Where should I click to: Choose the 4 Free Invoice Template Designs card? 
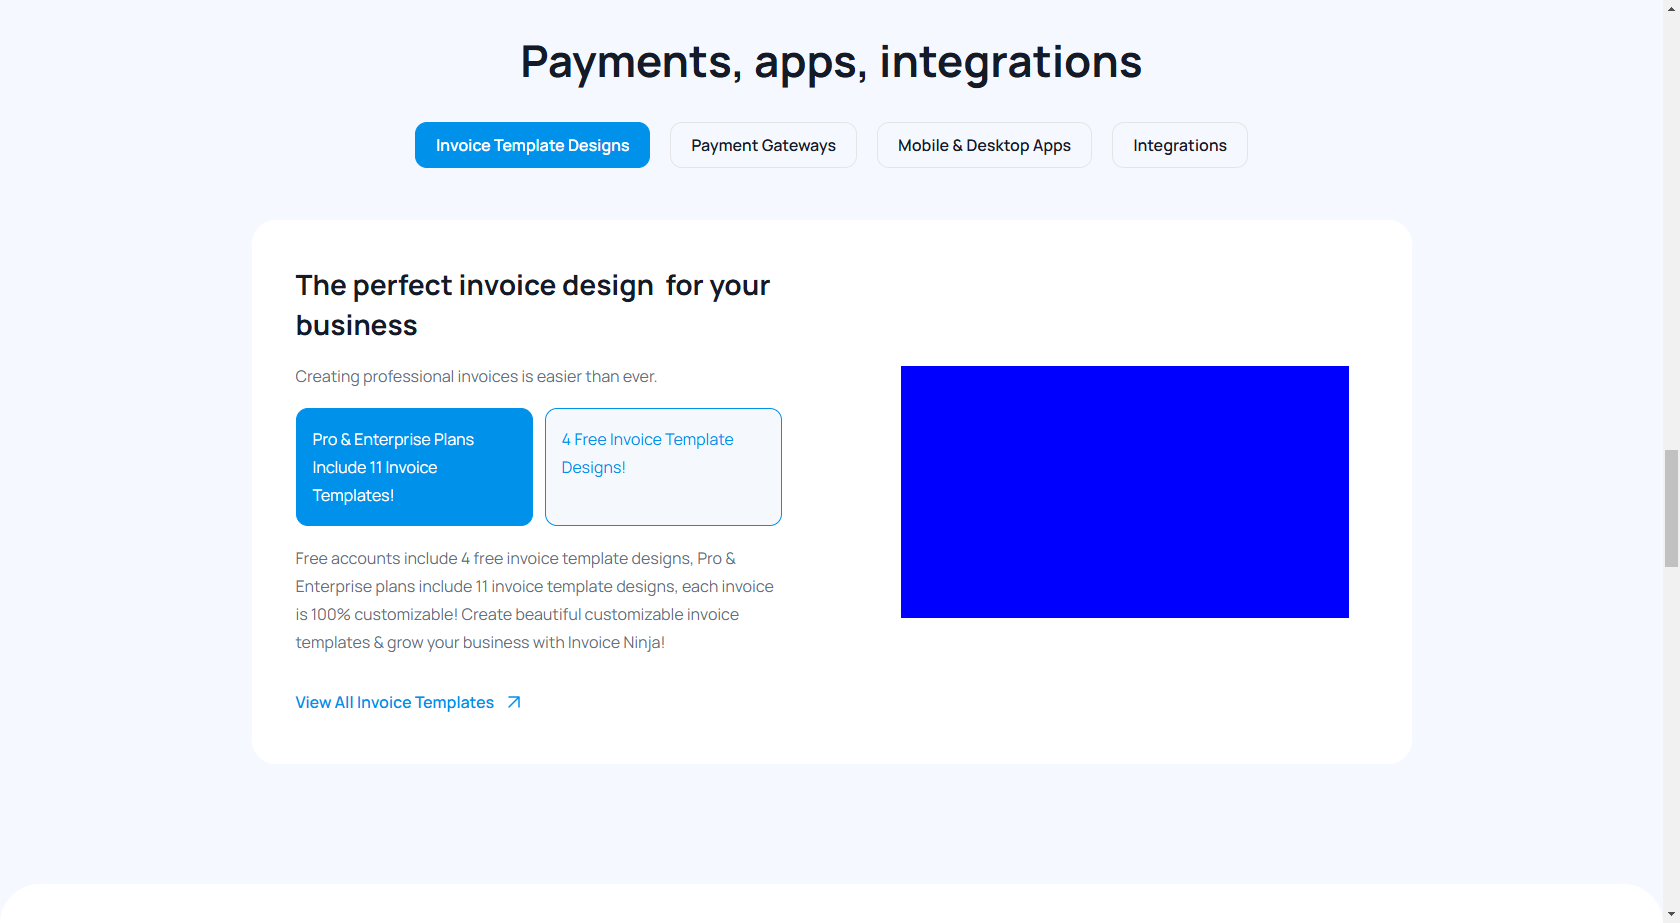click(x=663, y=467)
